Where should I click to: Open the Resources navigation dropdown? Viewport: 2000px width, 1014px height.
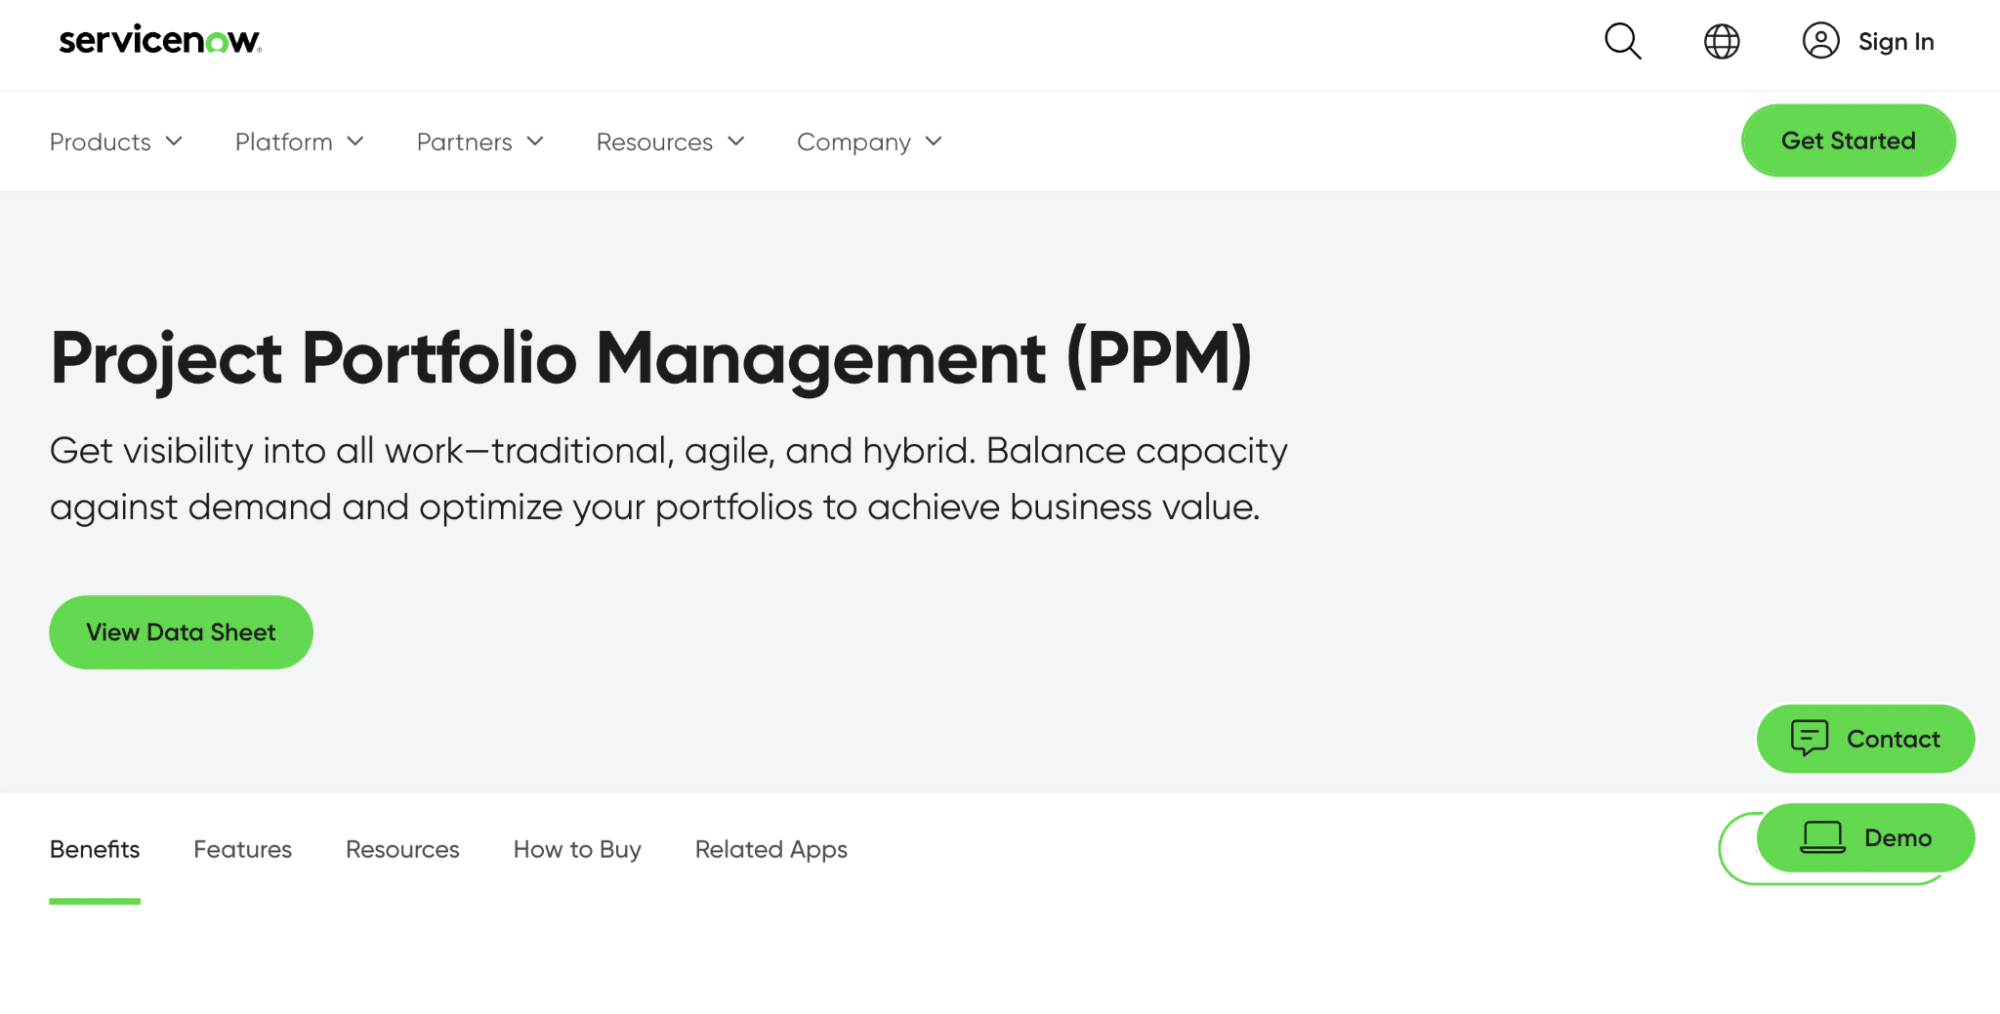point(670,142)
